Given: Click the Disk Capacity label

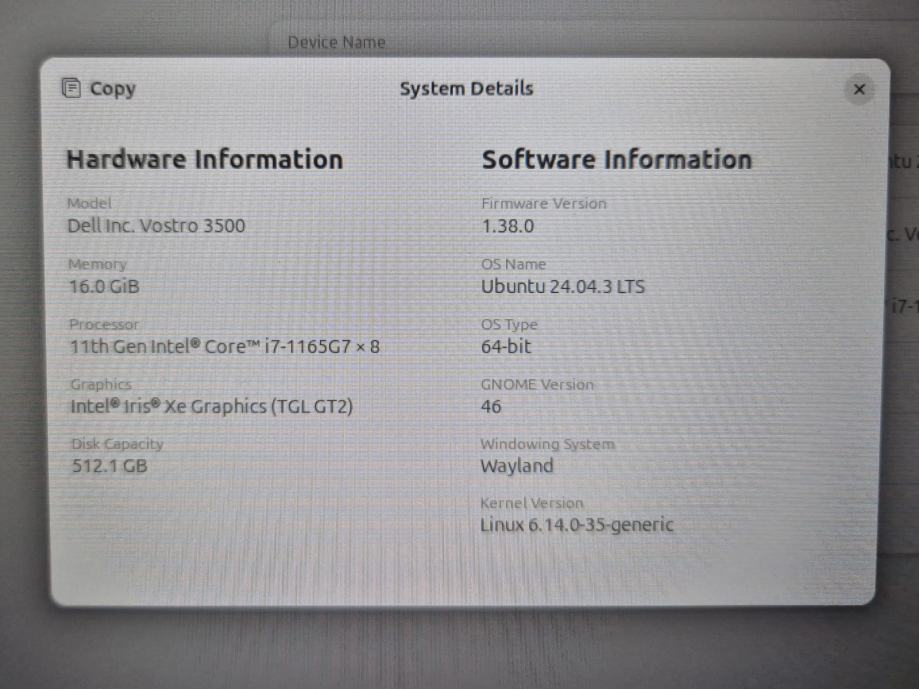Looking at the screenshot, I should (x=117, y=444).
